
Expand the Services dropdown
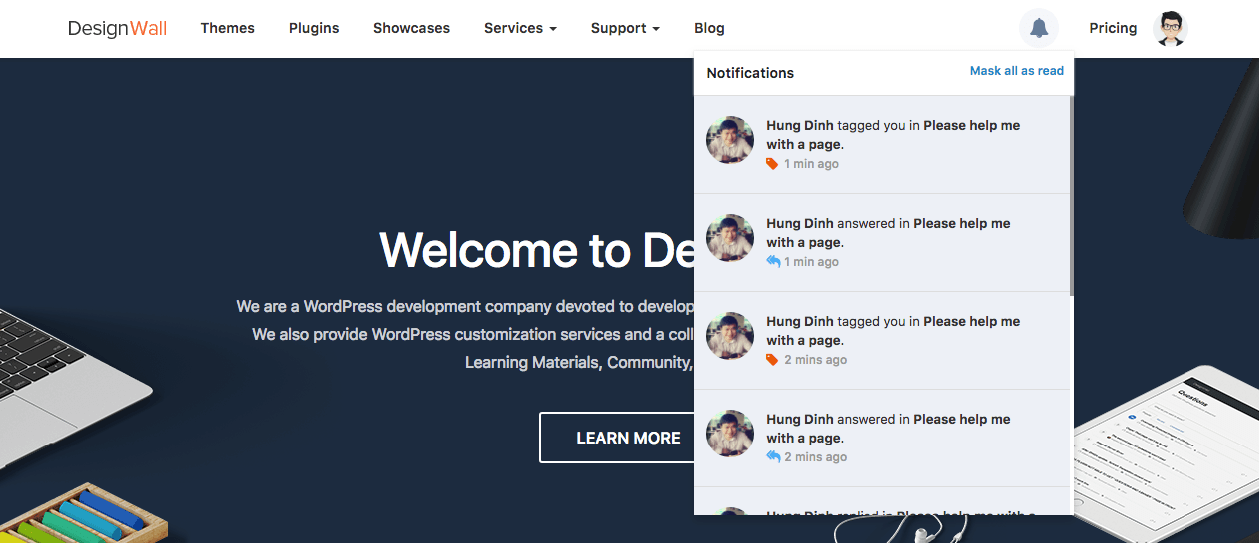coord(520,28)
